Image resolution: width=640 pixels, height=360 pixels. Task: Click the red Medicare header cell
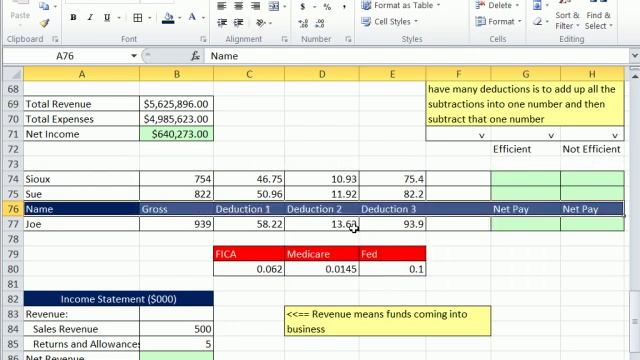click(x=322, y=254)
